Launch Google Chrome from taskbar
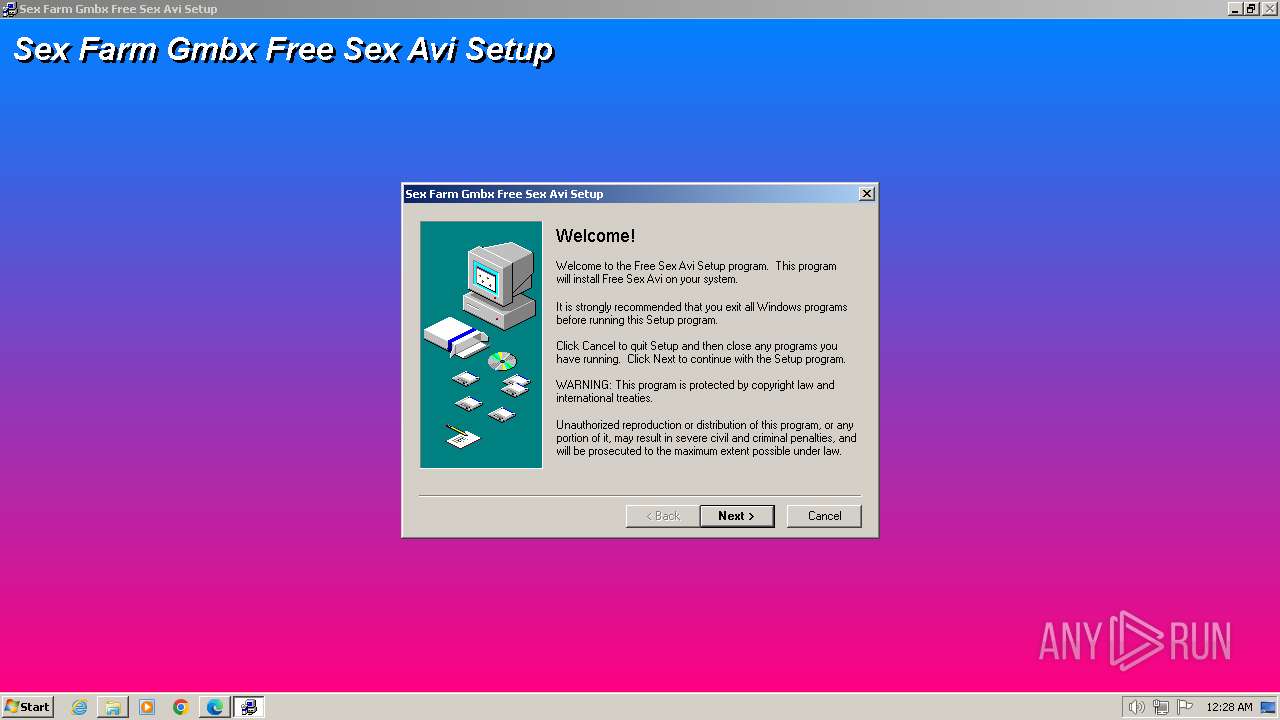 (x=181, y=707)
